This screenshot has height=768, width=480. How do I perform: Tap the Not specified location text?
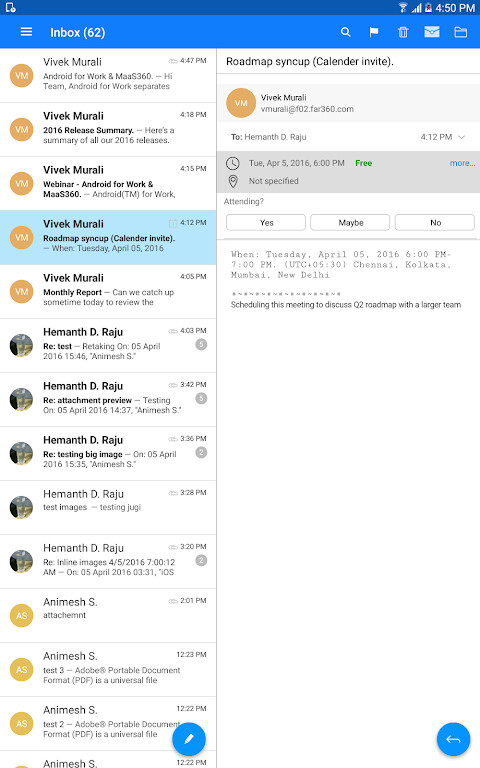(273, 181)
